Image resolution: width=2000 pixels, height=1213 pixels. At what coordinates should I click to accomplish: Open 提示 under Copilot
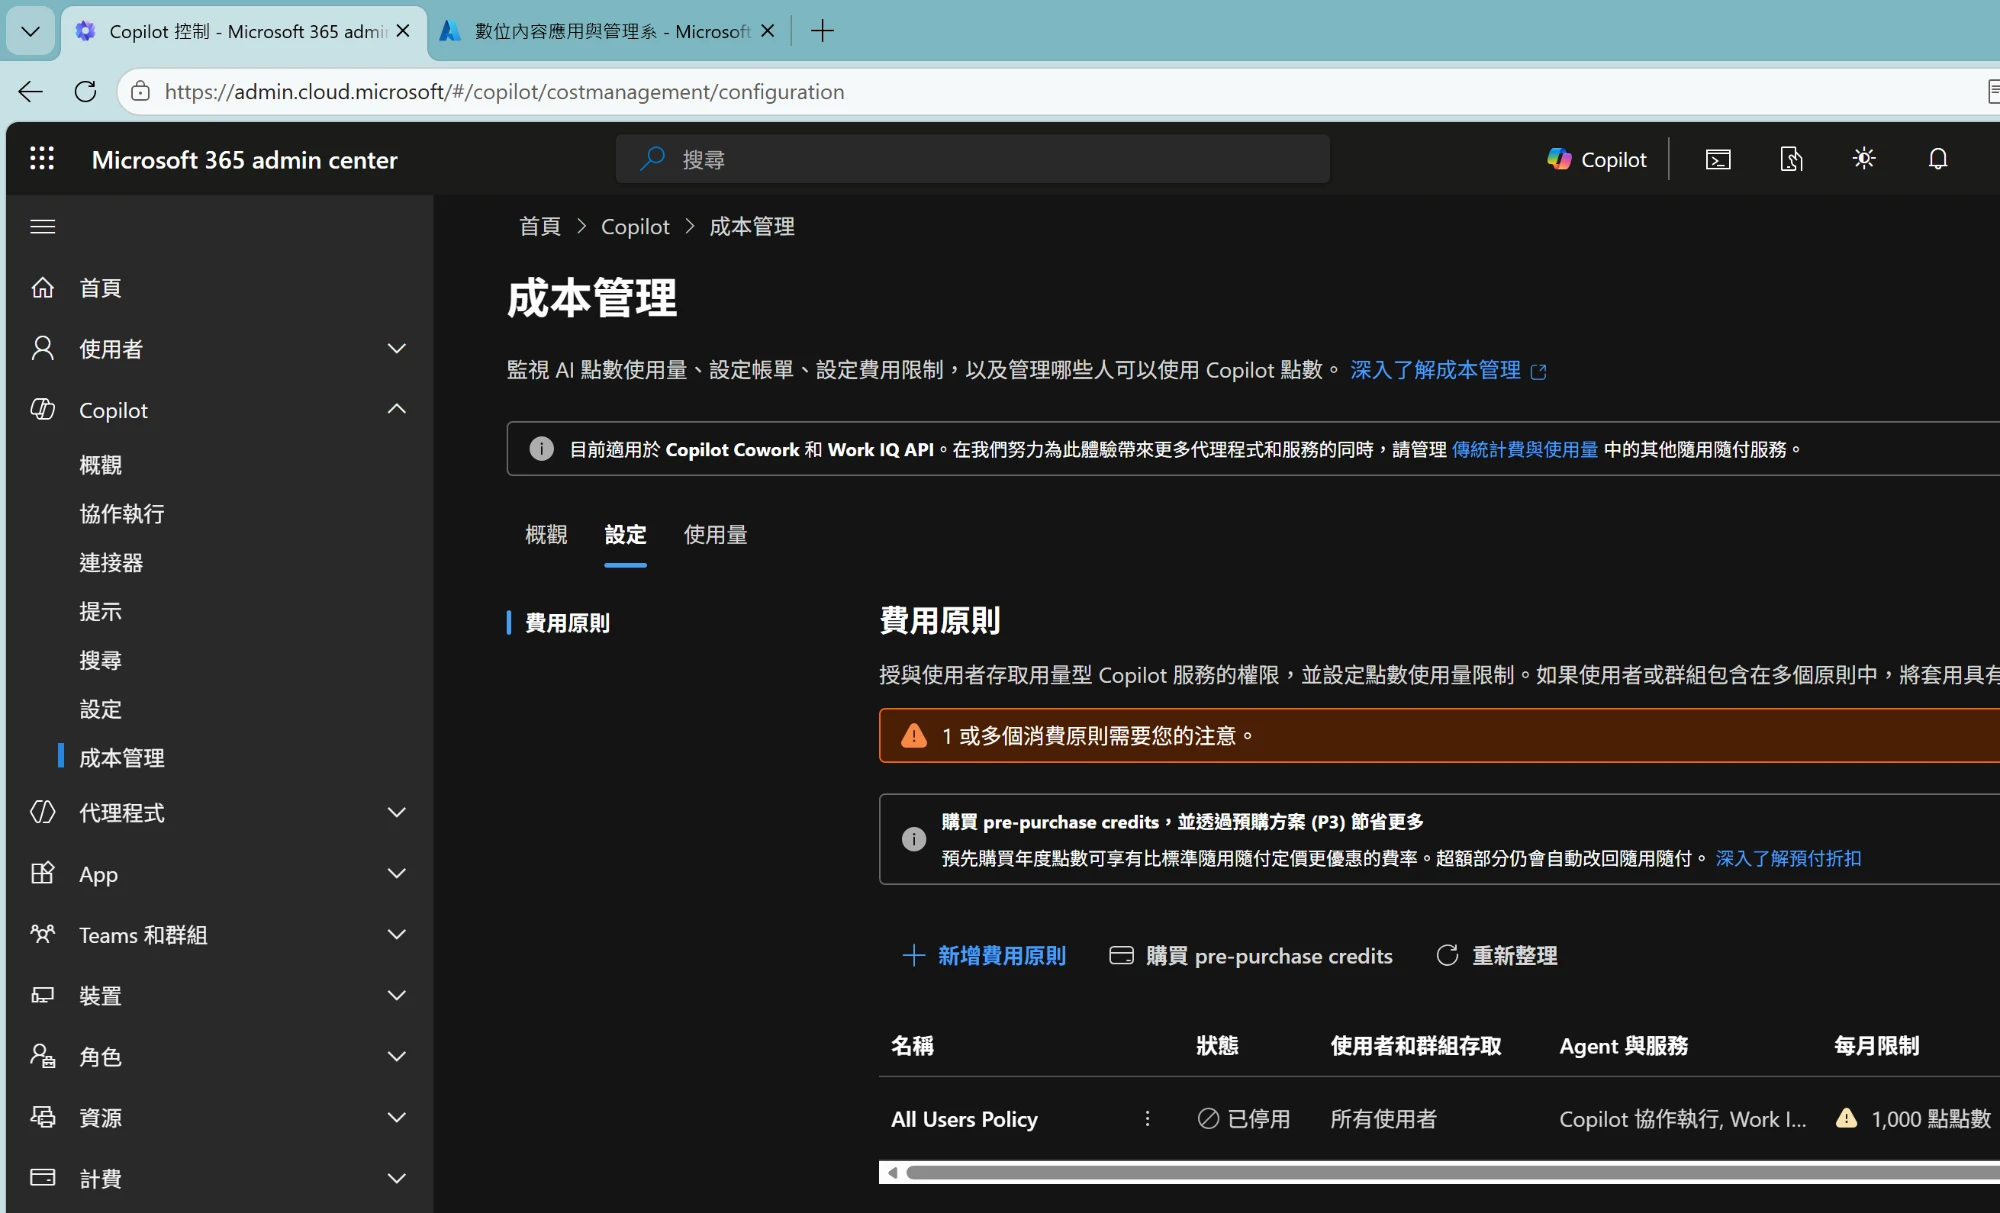(100, 612)
